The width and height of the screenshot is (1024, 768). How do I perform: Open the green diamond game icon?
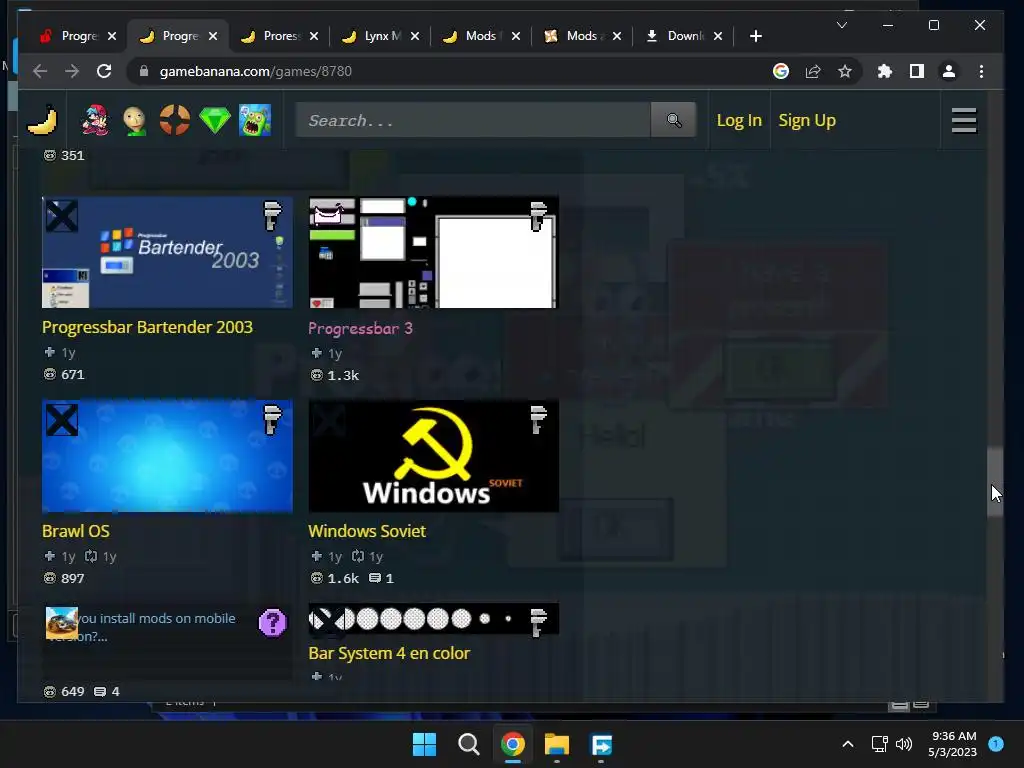click(x=215, y=120)
